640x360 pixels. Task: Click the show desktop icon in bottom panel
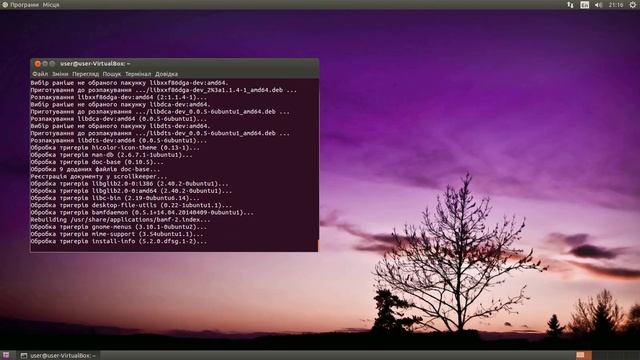coord(6,356)
